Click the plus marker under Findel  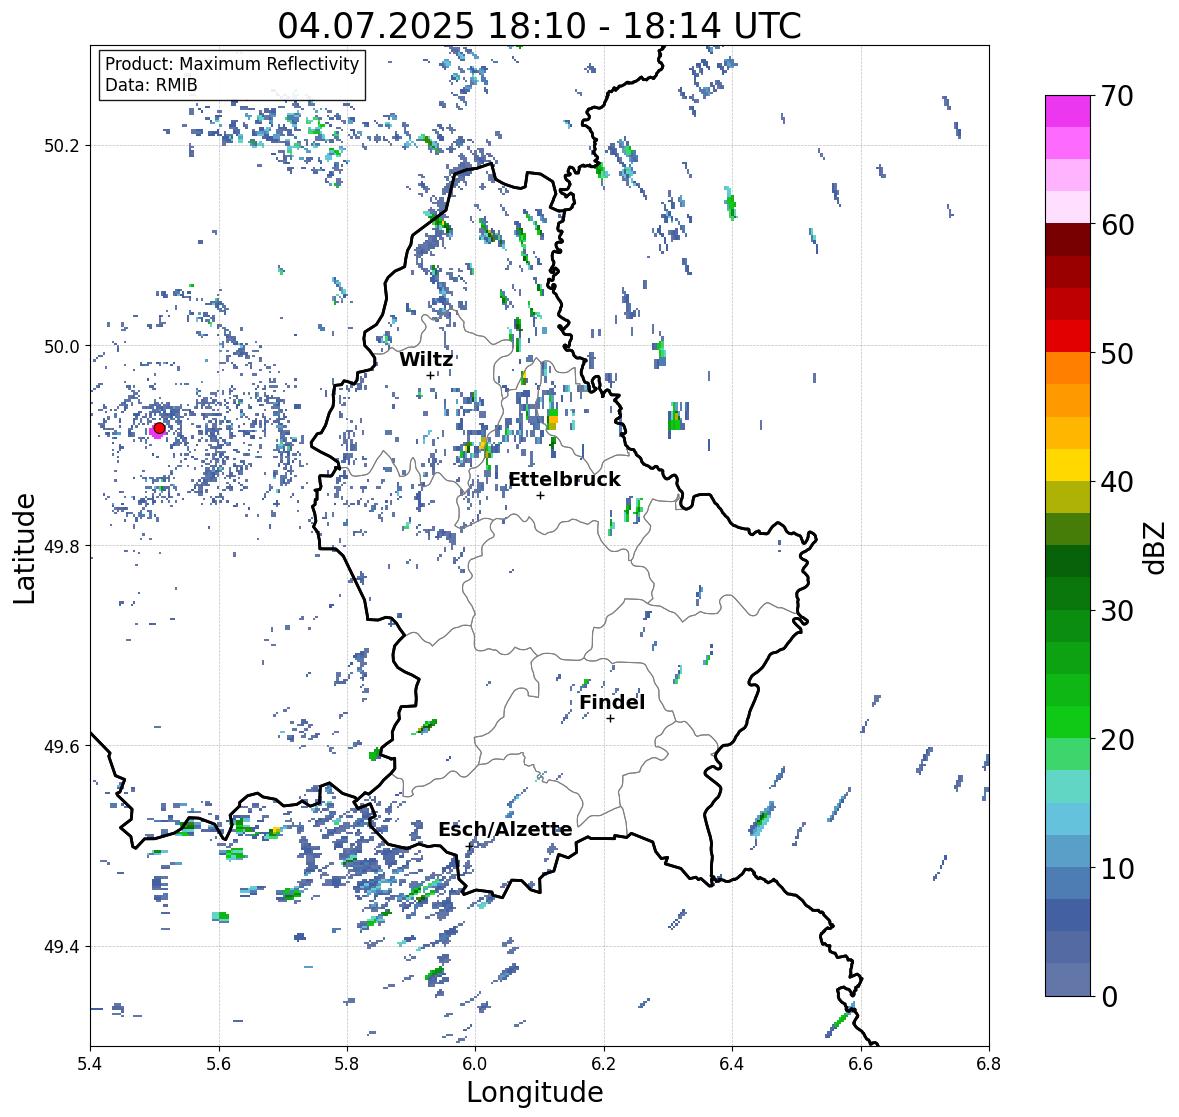click(611, 719)
